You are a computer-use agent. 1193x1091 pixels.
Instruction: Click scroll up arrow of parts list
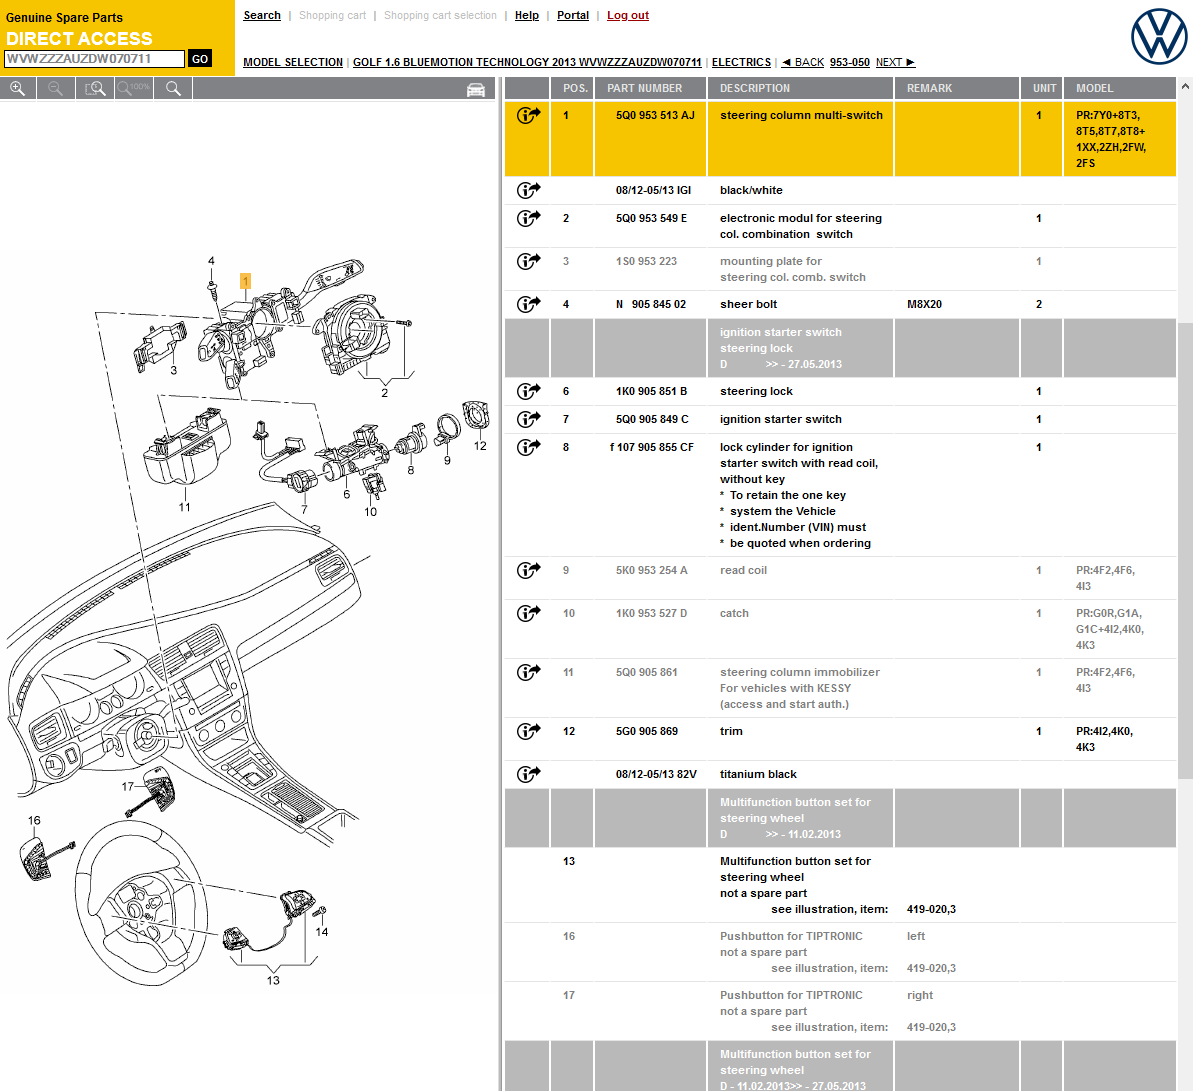[1185, 85]
